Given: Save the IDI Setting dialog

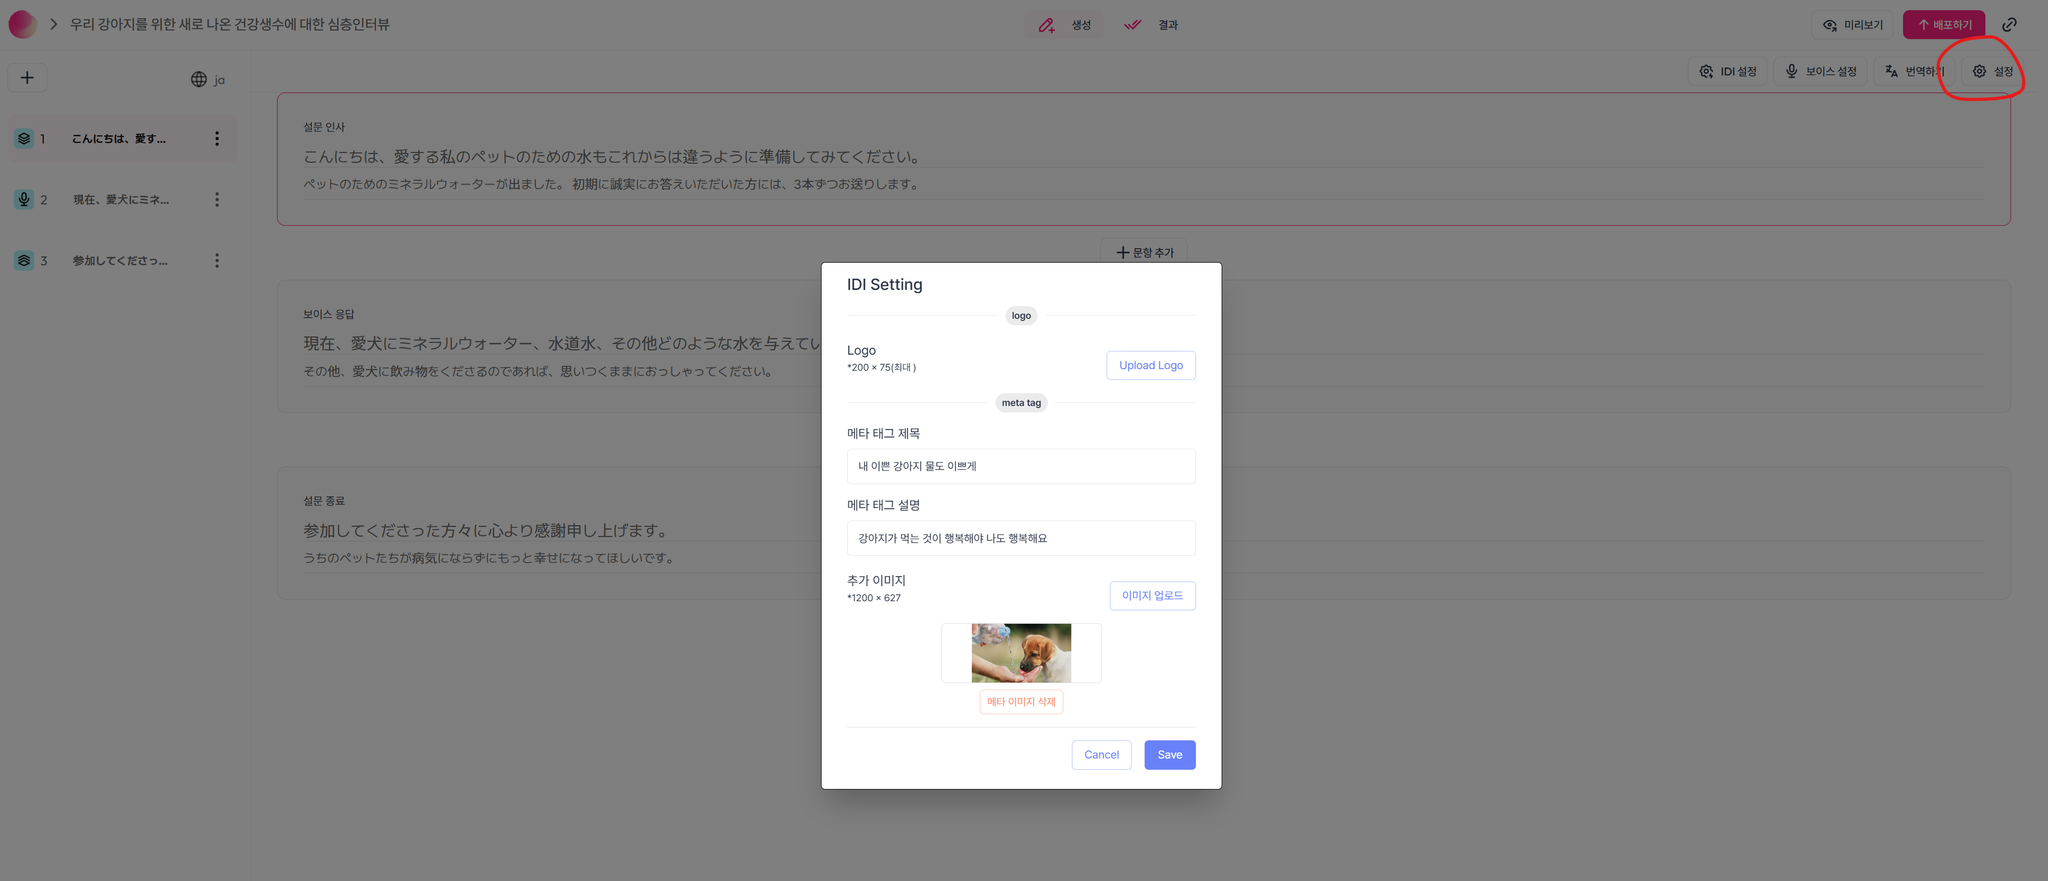Looking at the screenshot, I should (1170, 755).
